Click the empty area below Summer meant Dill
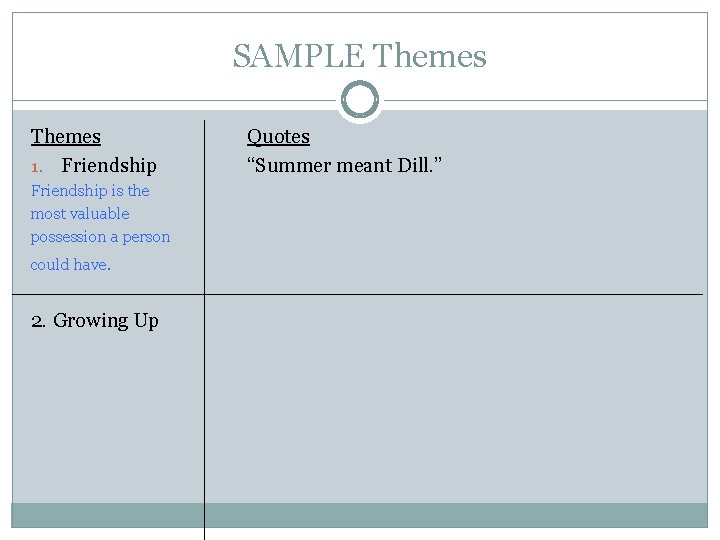Screen dimensions: 720x540 point(456,234)
